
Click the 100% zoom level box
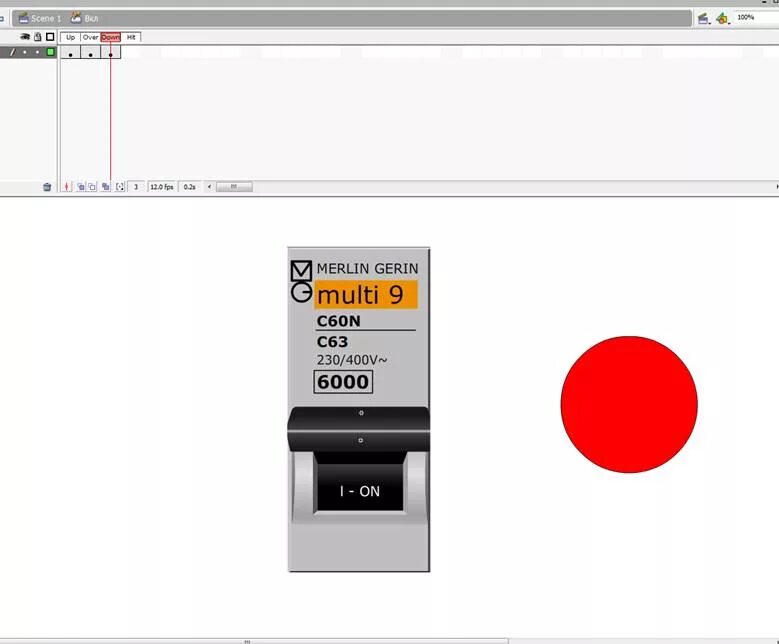pos(756,17)
